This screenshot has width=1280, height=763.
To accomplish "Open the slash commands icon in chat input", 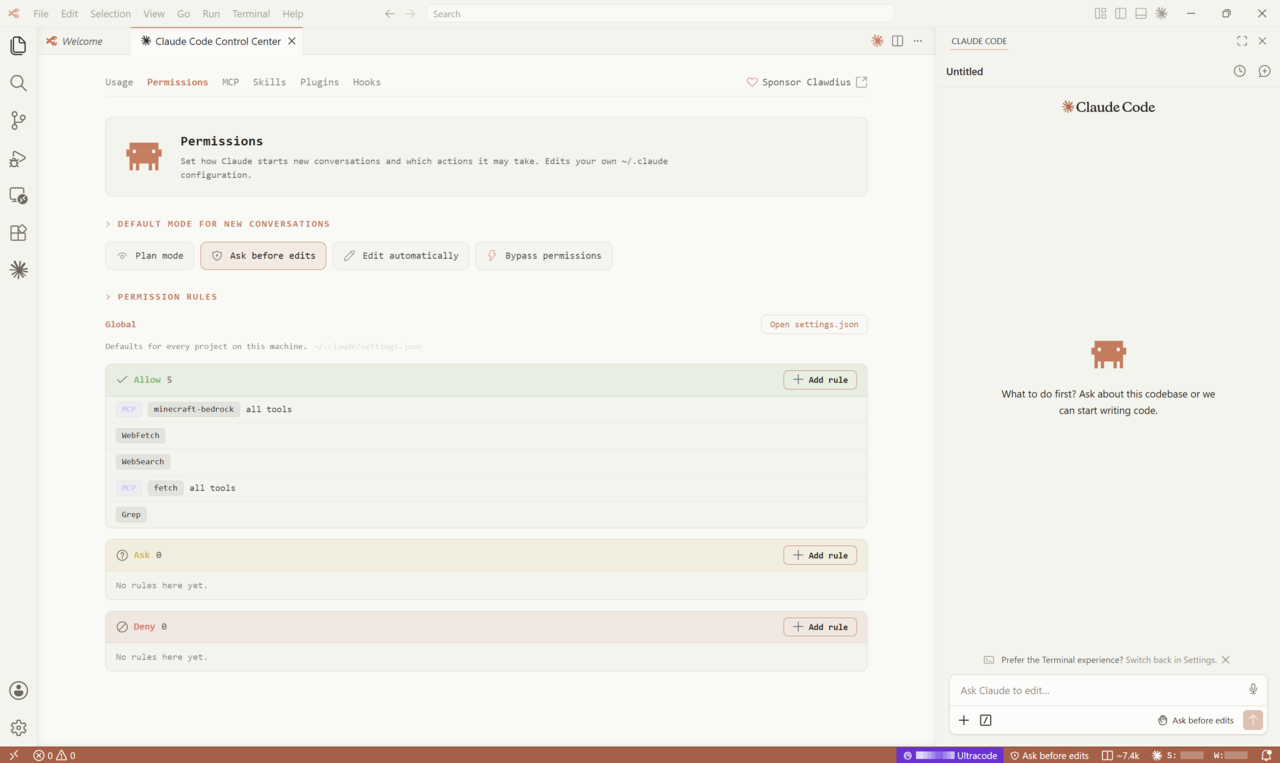I will 986,720.
